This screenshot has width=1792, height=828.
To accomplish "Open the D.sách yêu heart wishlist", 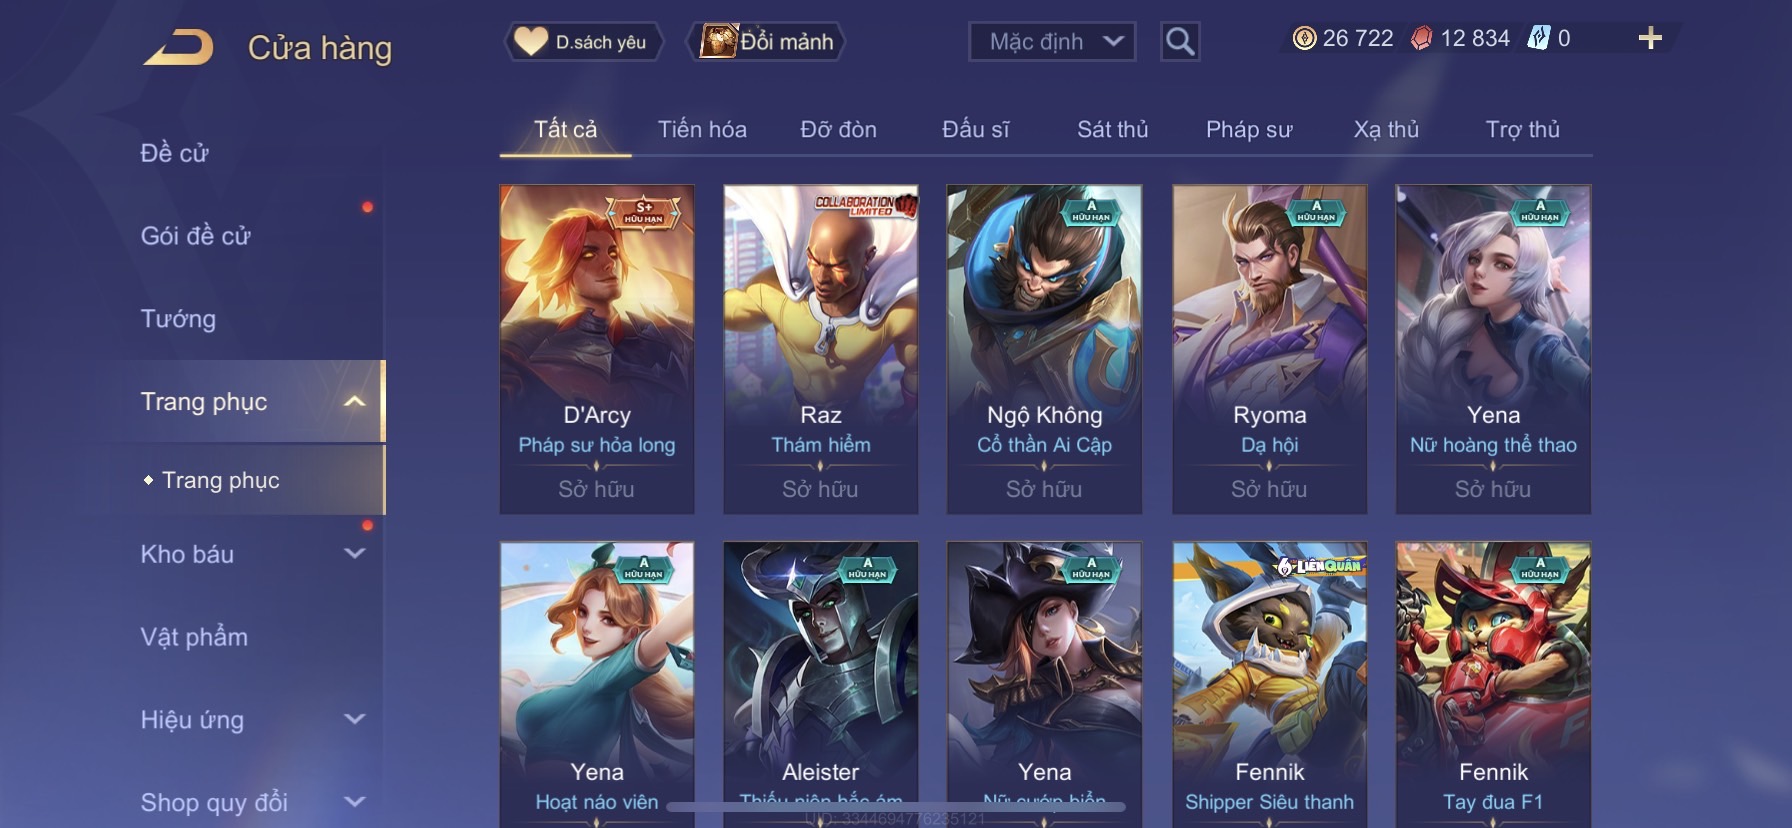I will [582, 42].
